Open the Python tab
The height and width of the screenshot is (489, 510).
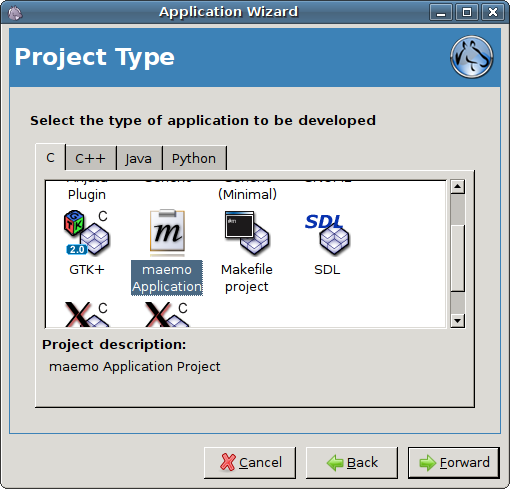[x=194, y=159]
